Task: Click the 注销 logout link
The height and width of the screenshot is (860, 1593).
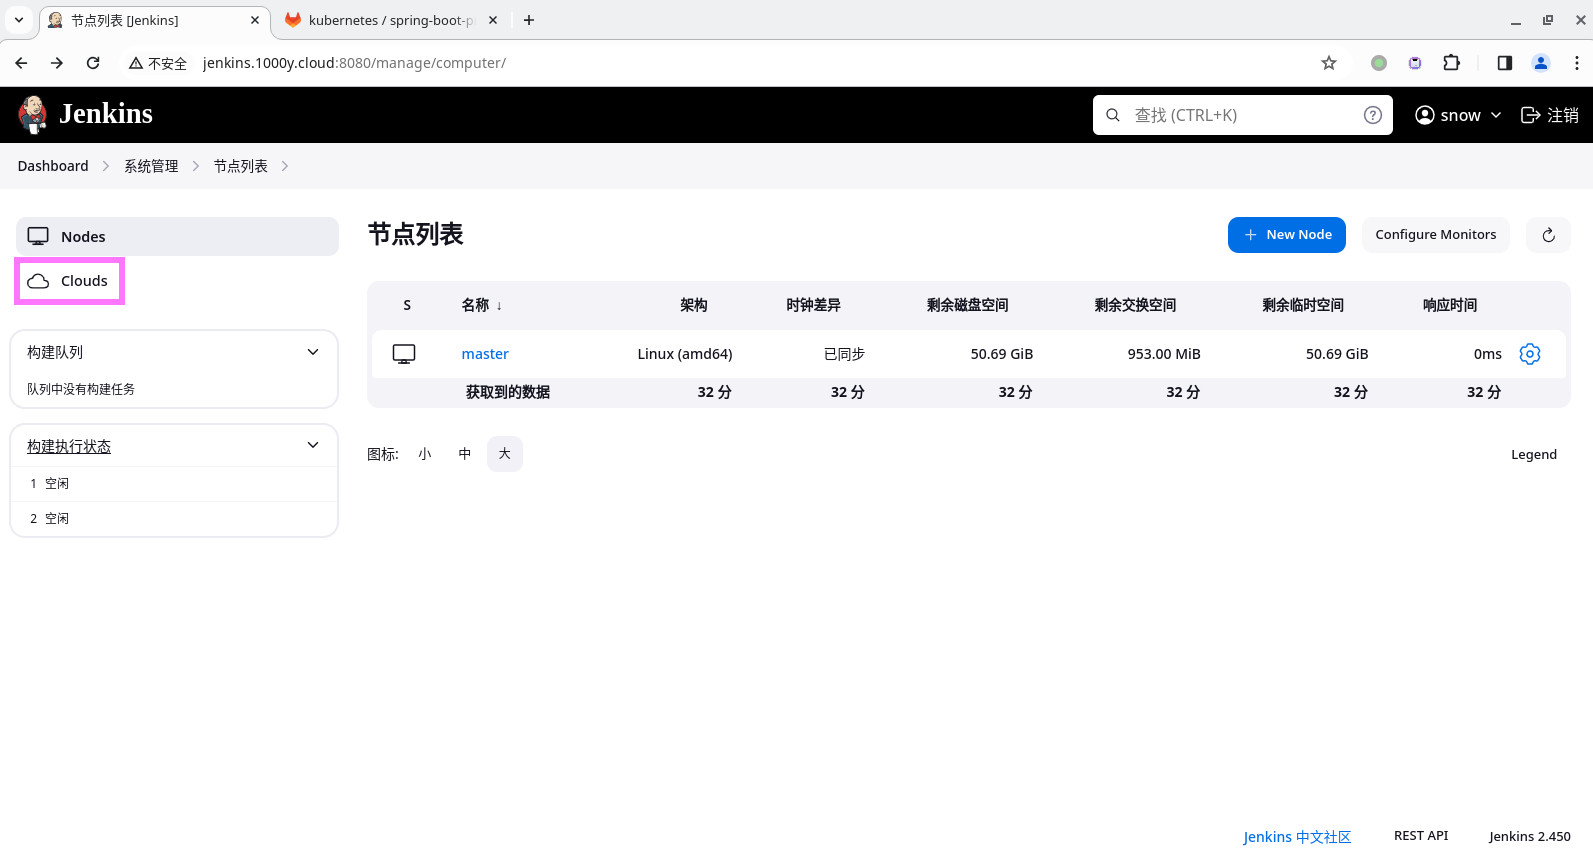Action: (1550, 115)
